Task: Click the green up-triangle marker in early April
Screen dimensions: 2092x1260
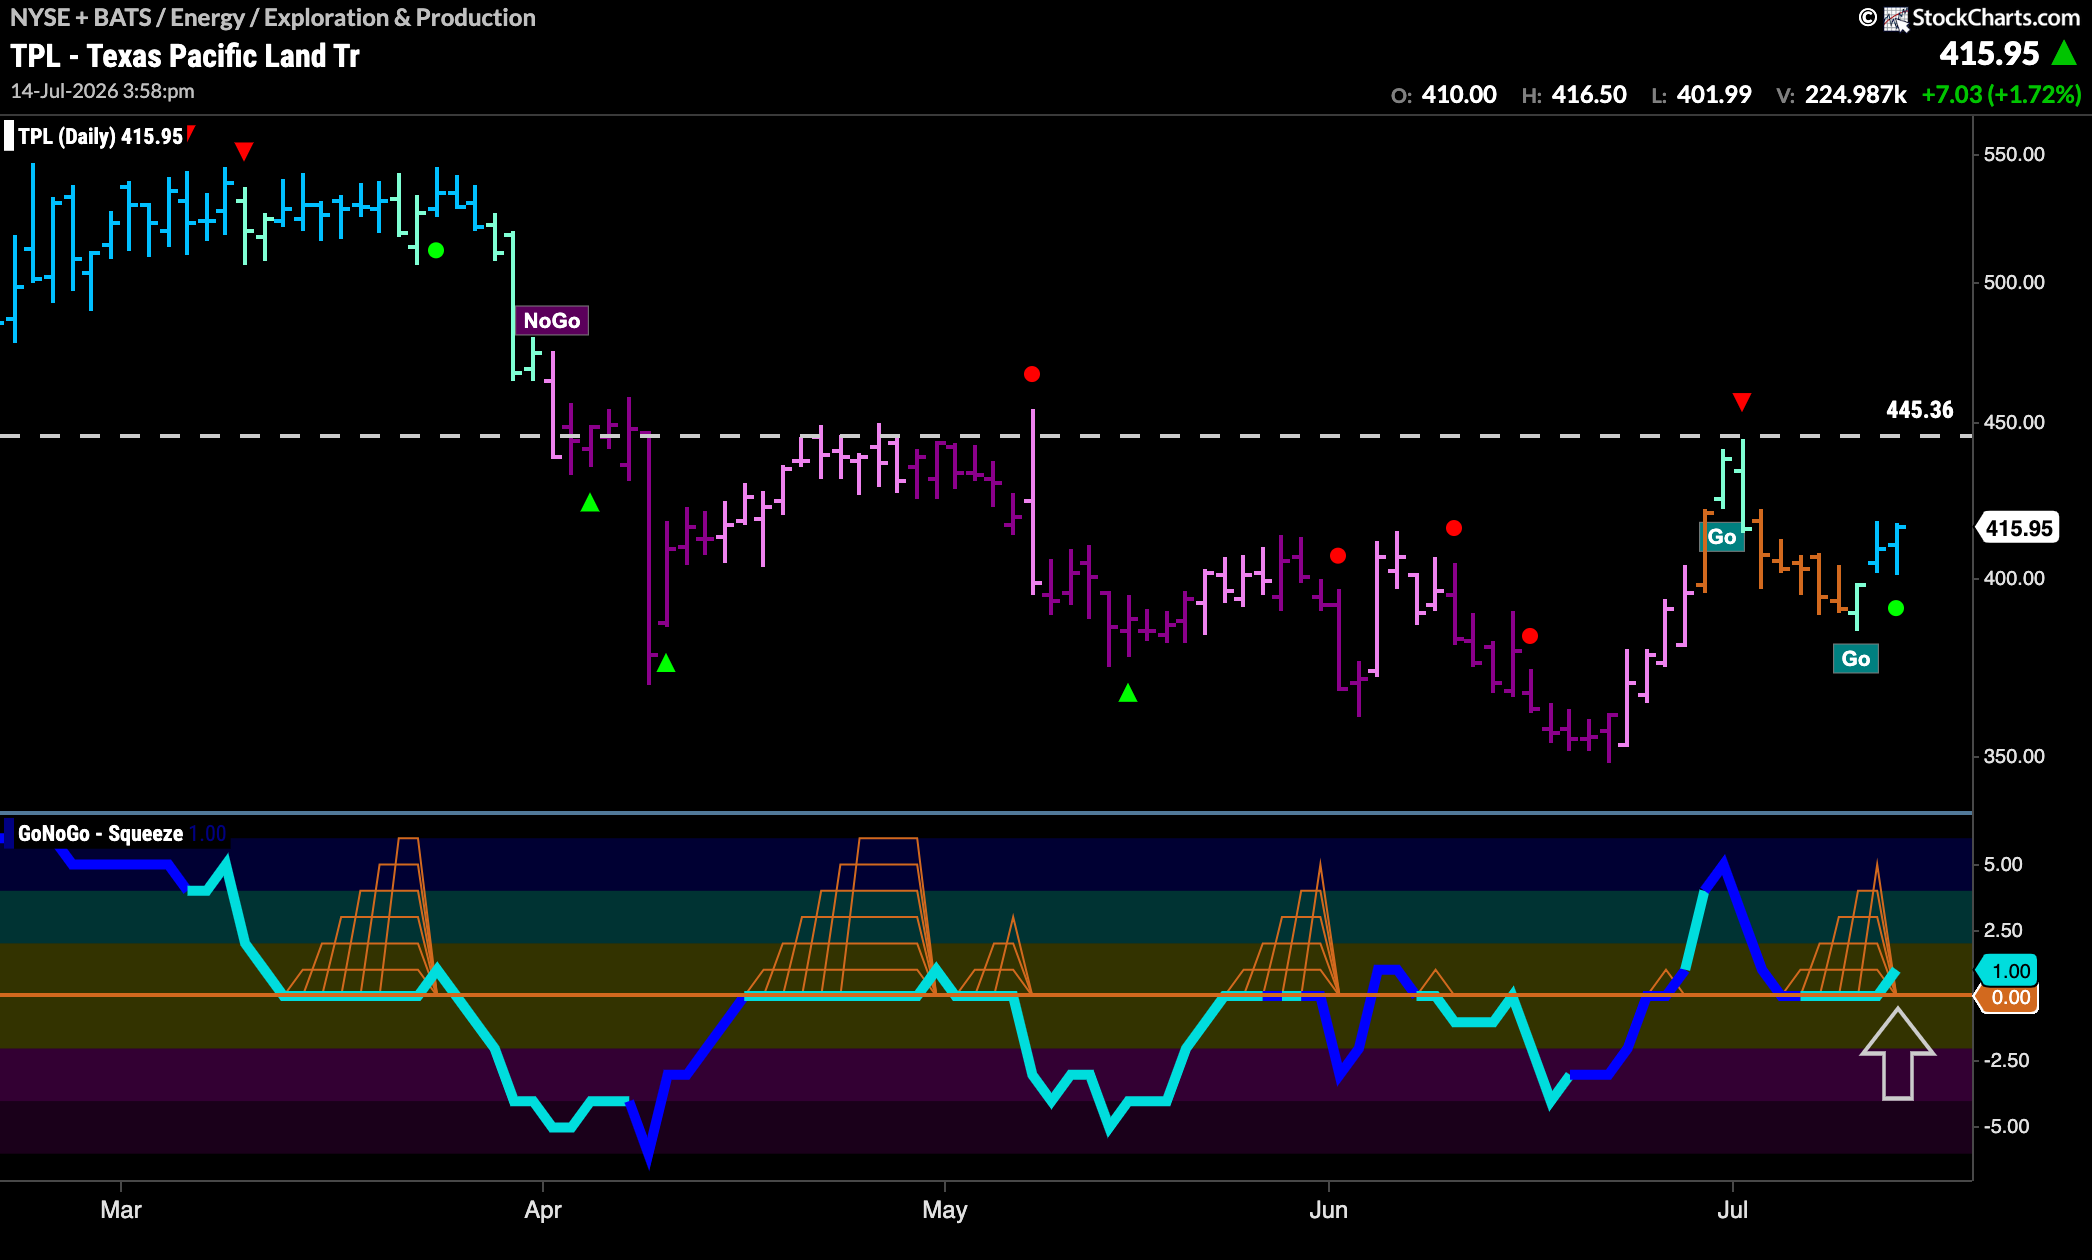Action: (590, 503)
